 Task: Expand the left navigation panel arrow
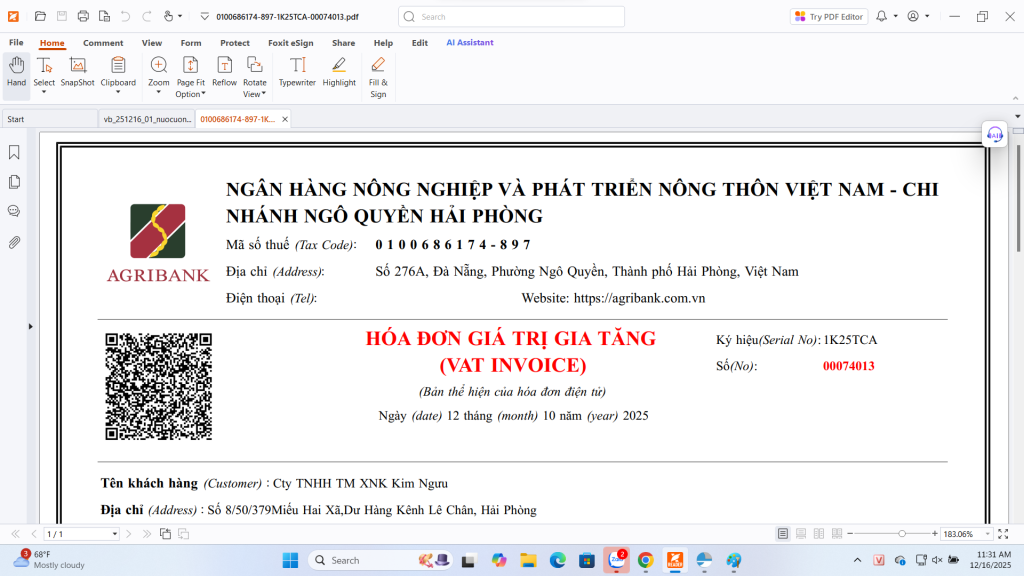pos(30,326)
